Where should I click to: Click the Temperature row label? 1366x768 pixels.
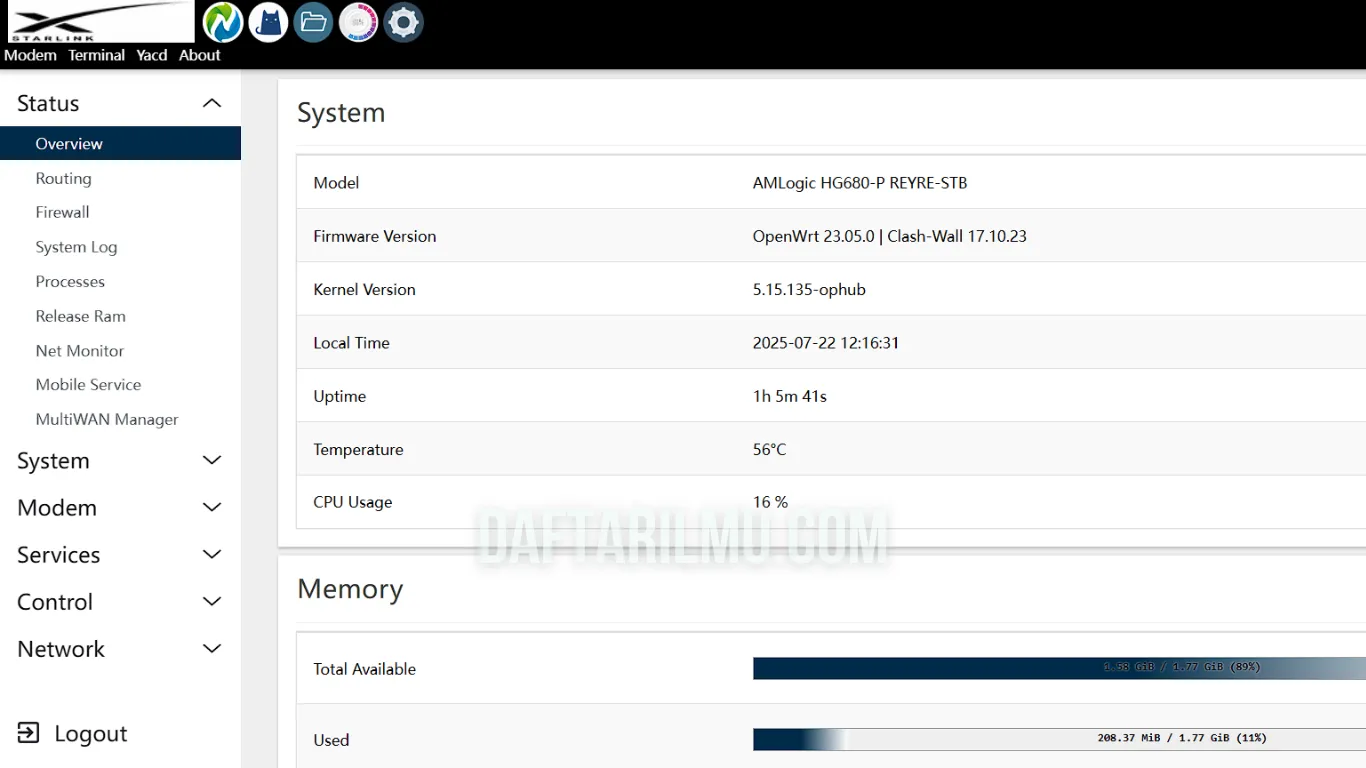[358, 449]
